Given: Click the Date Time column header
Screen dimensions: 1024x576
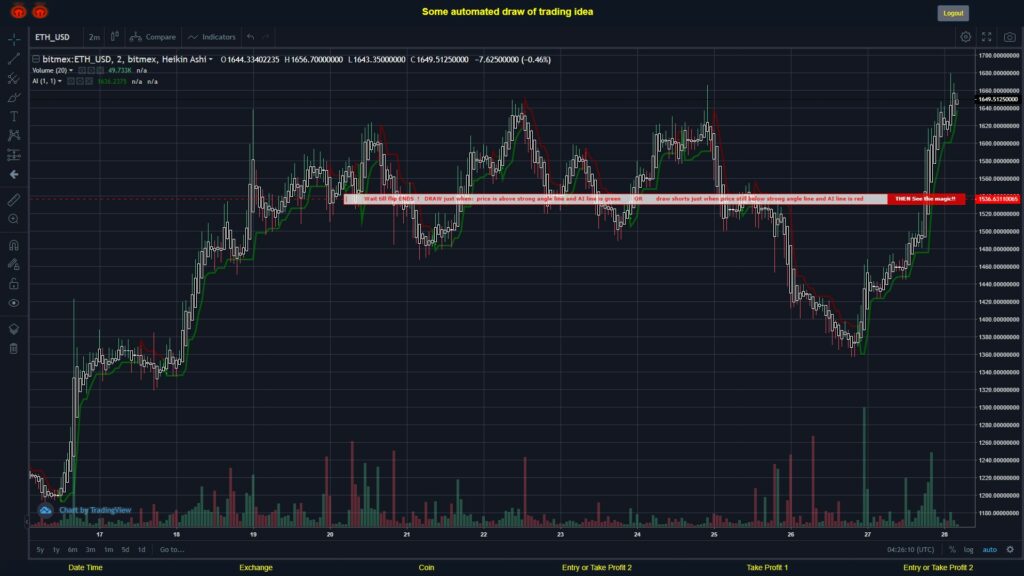Looking at the screenshot, I should coord(86,568).
